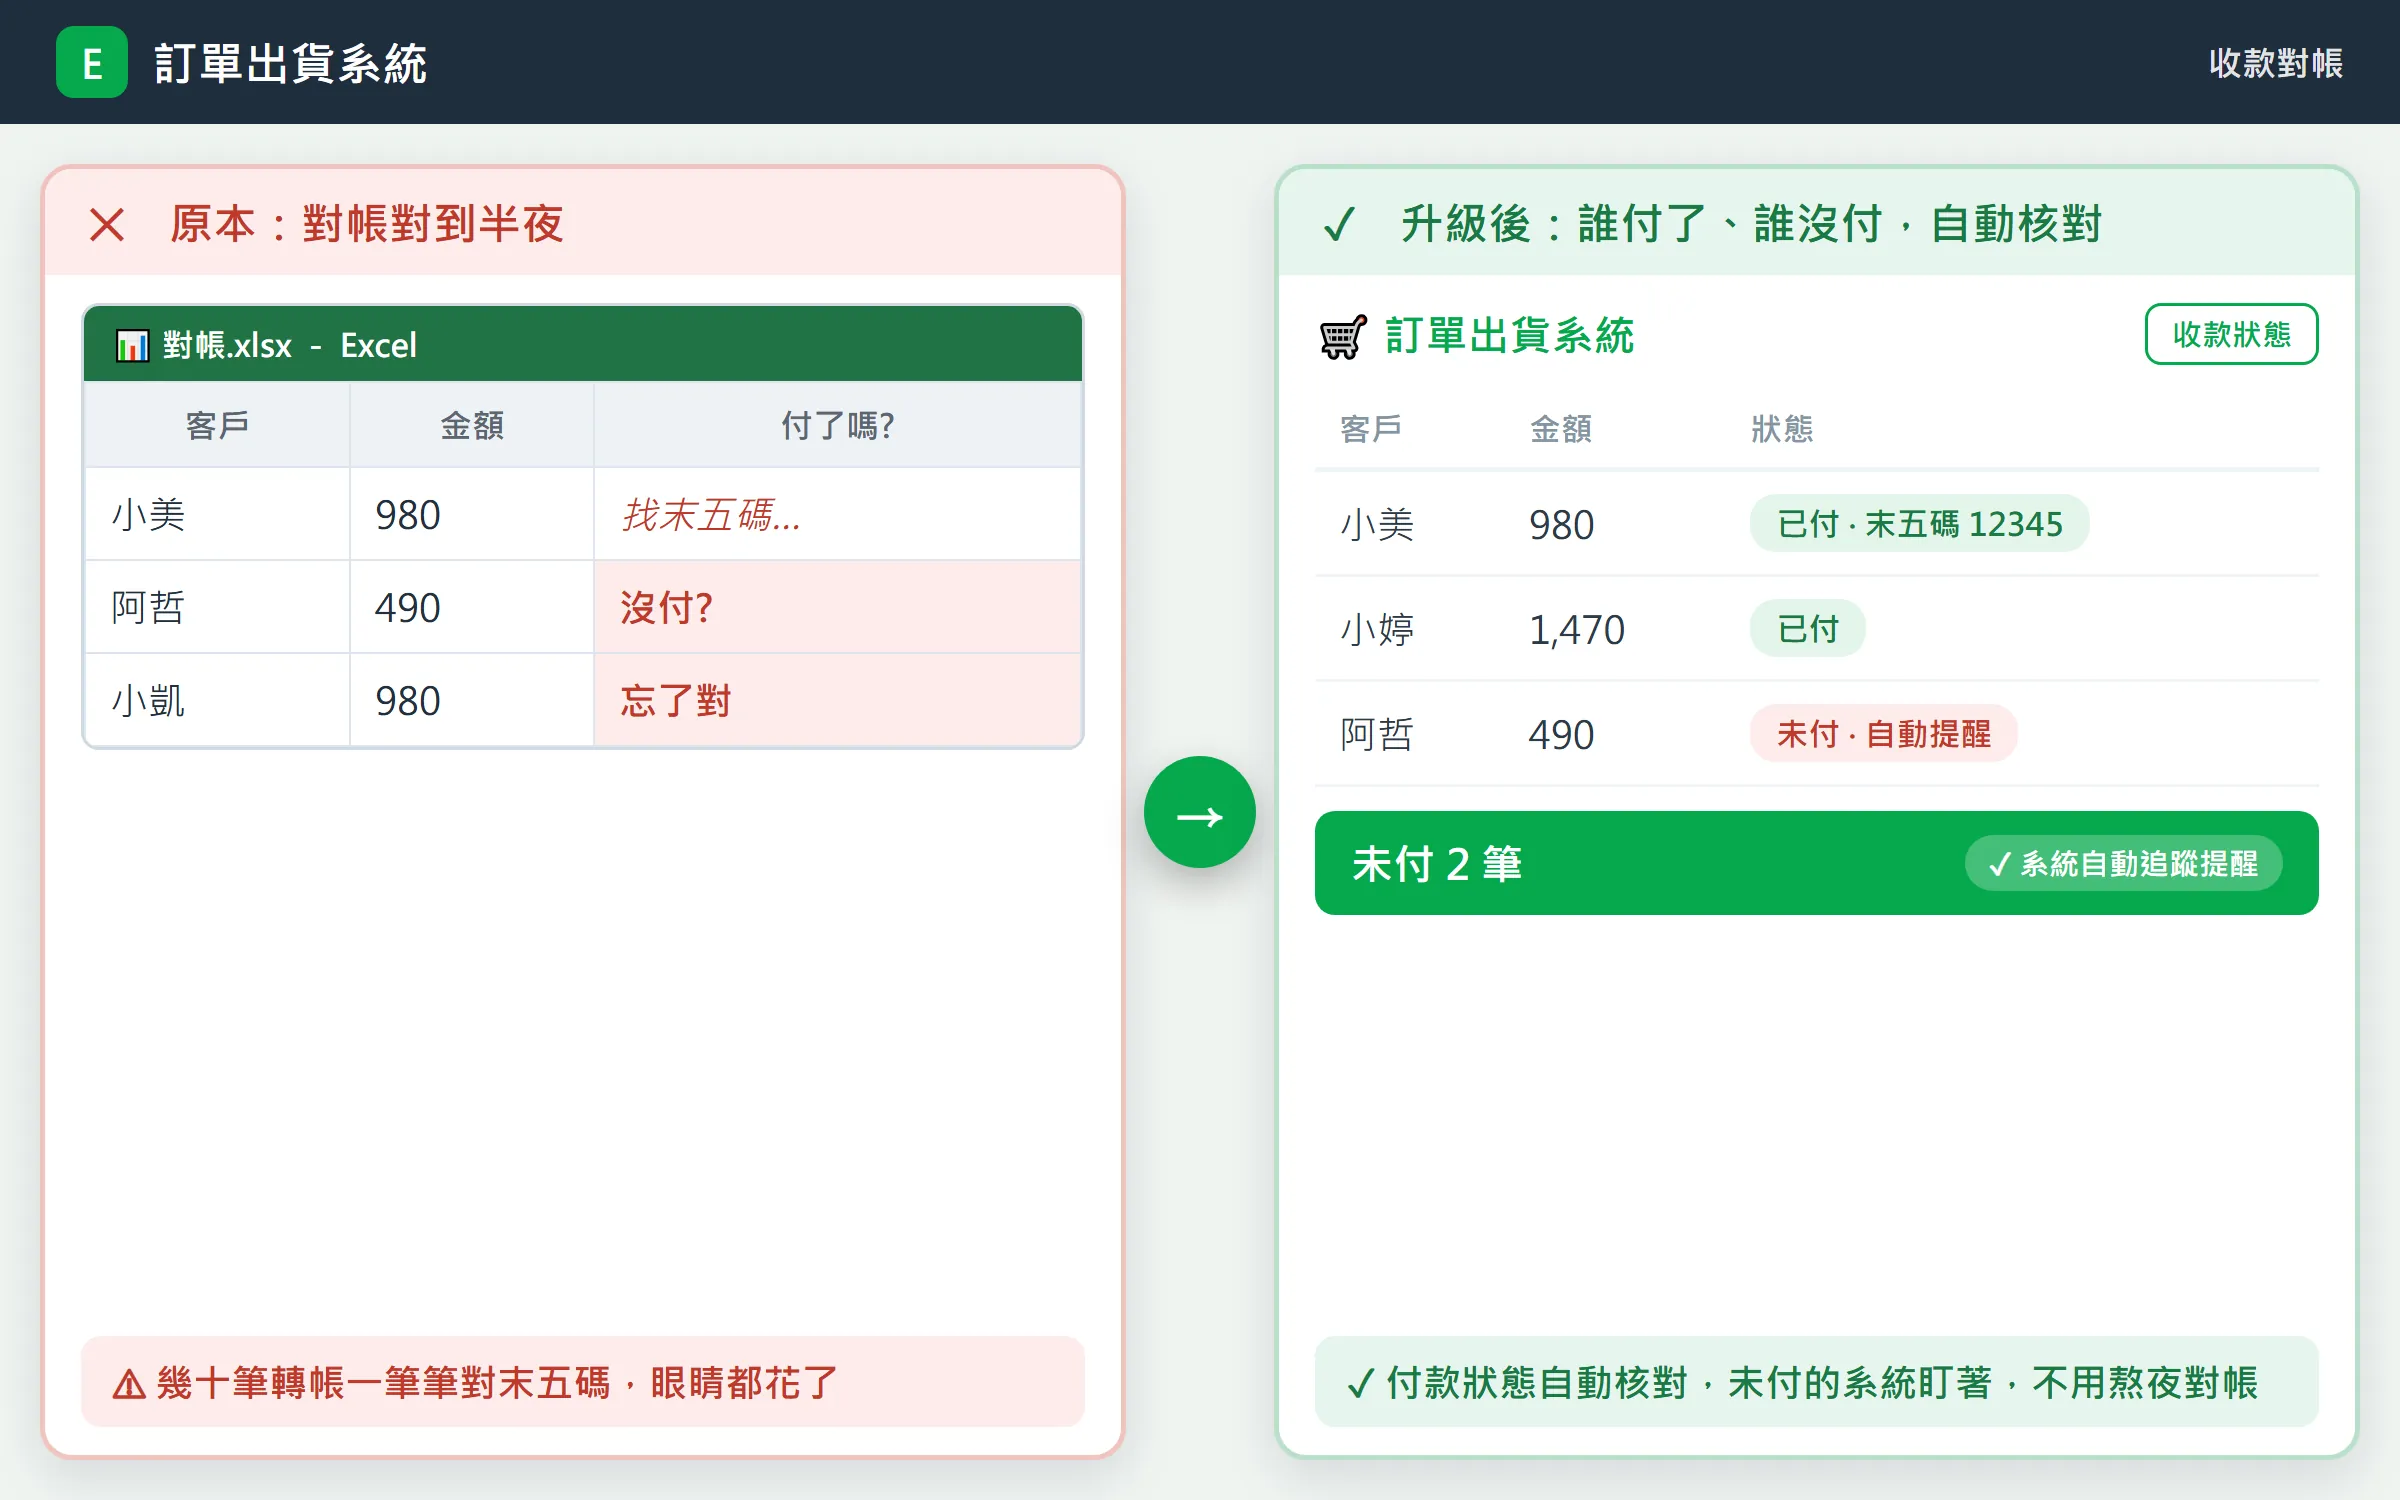Click the 沒付? cell
The height and width of the screenshot is (1500, 2400).
point(838,607)
